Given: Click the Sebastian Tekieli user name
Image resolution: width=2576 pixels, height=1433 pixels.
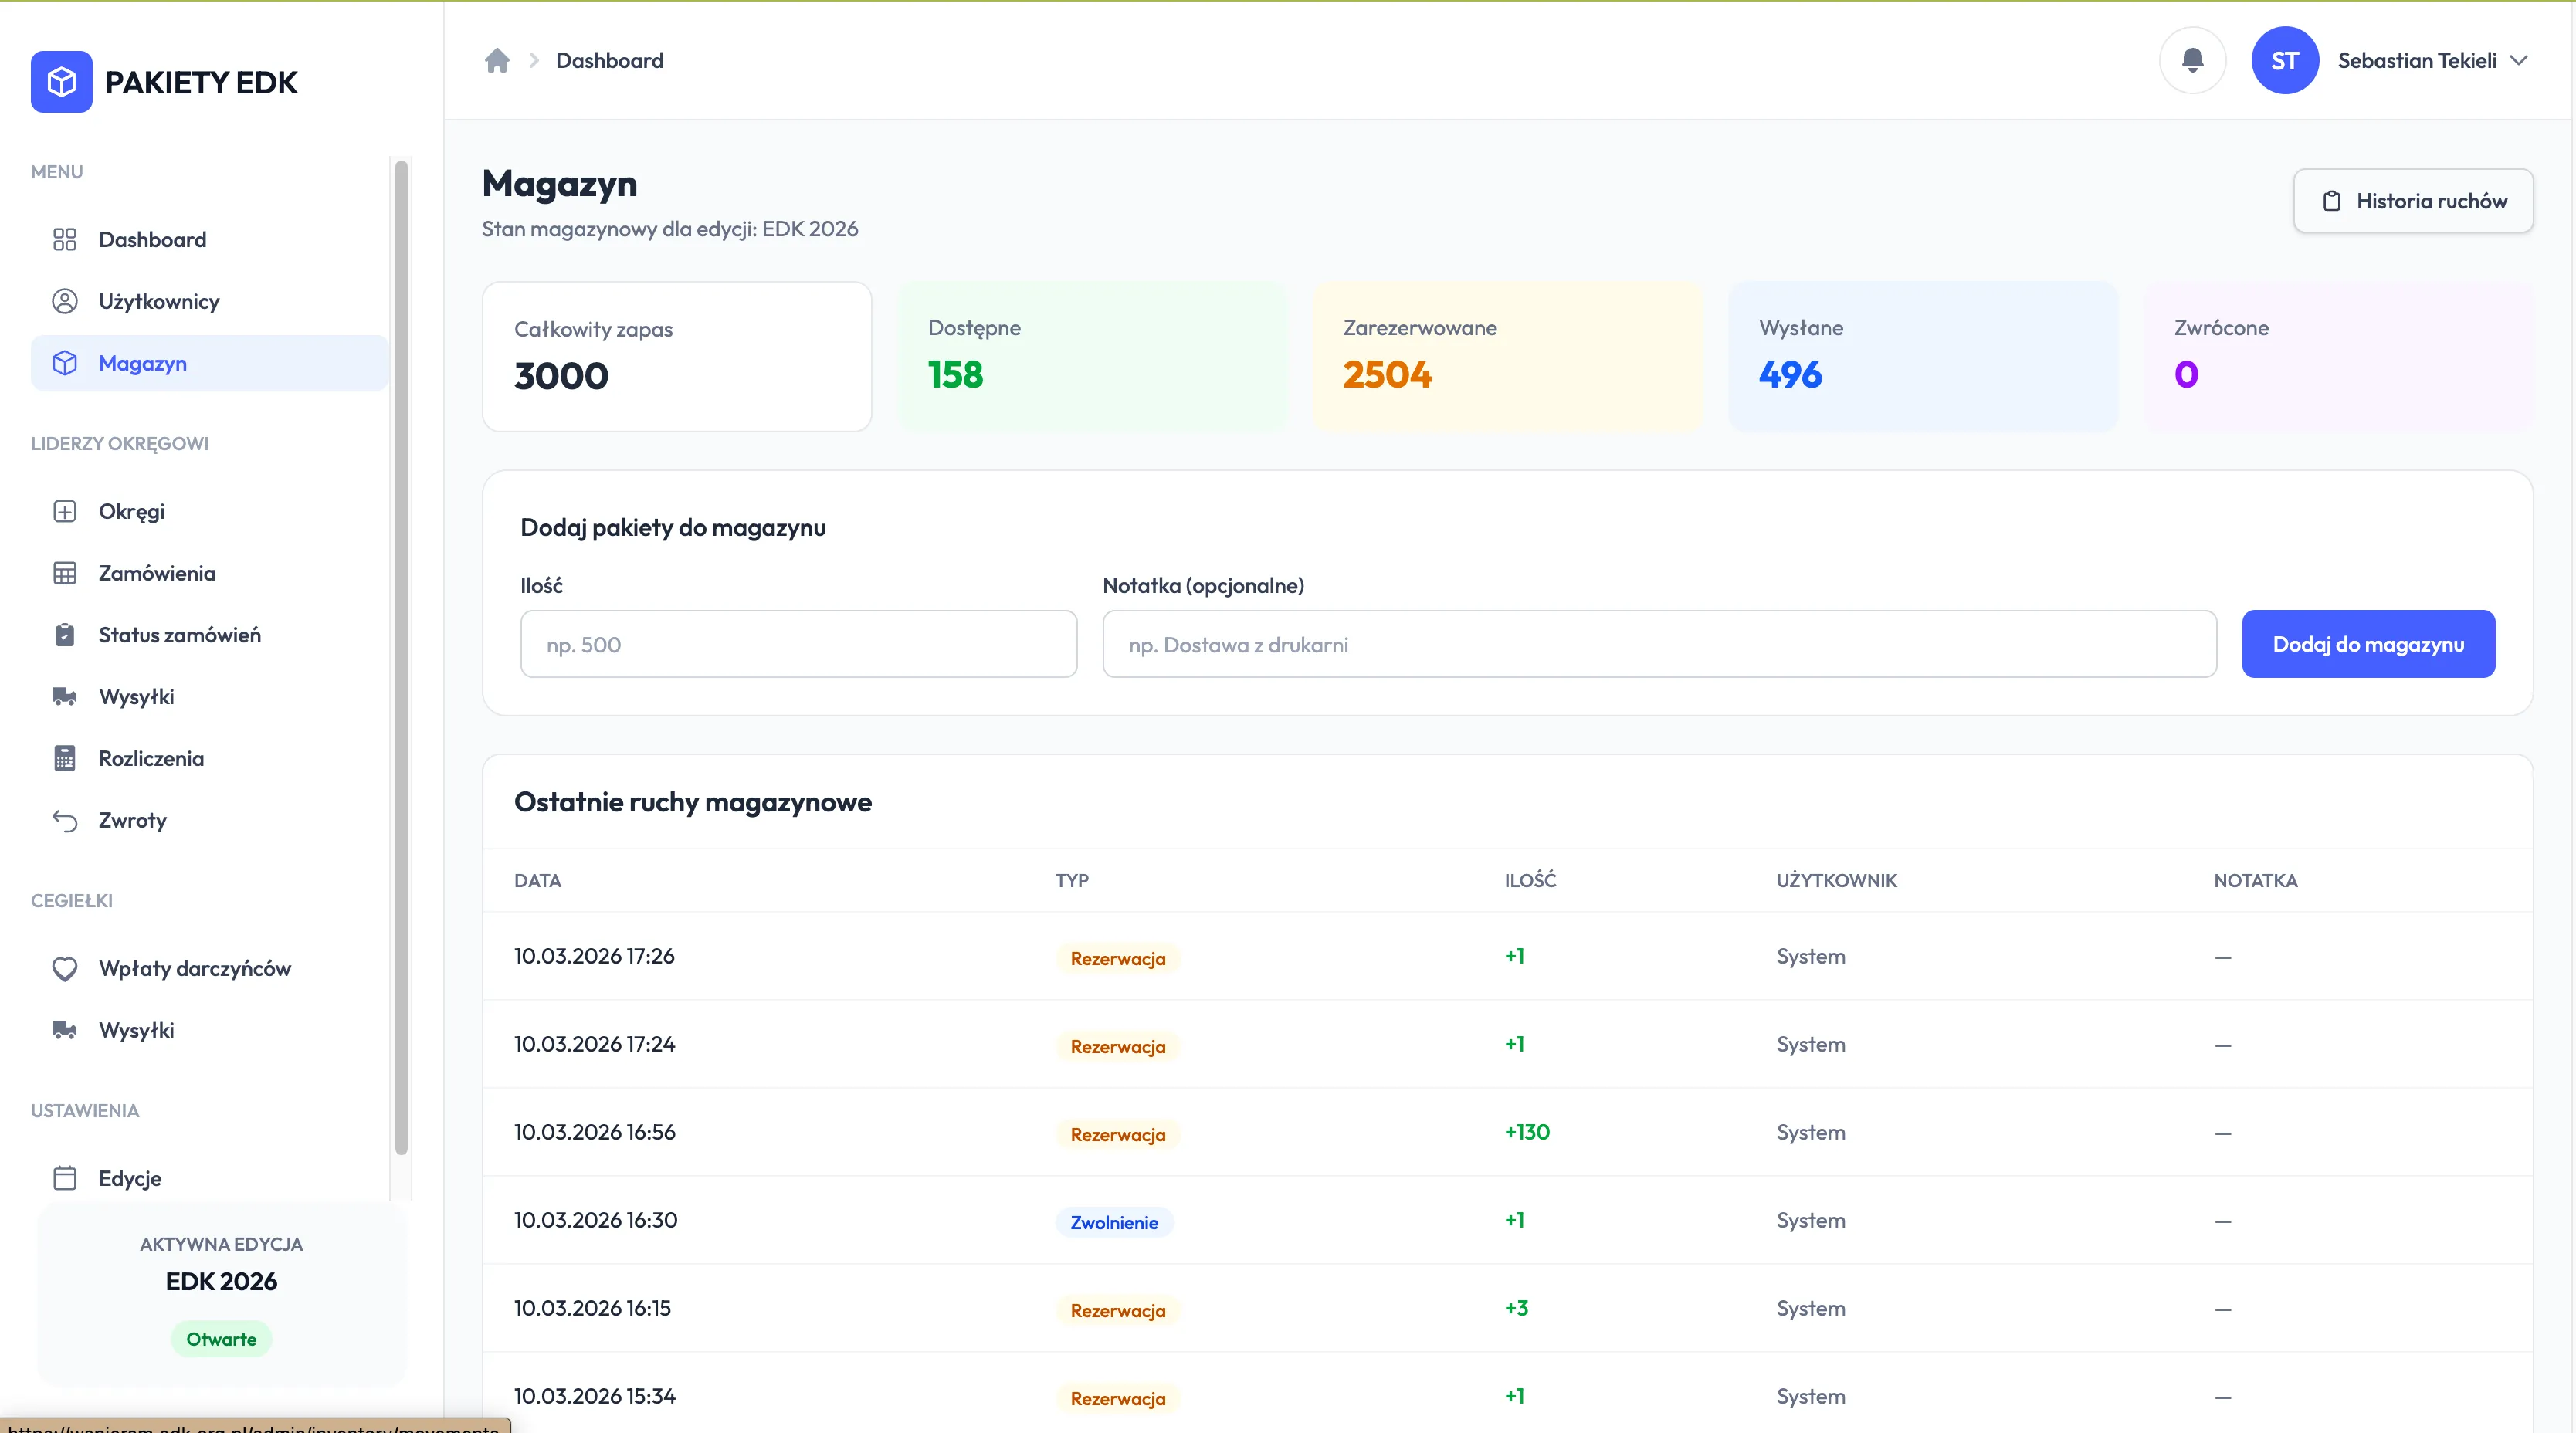Looking at the screenshot, I should (2417, 61).
